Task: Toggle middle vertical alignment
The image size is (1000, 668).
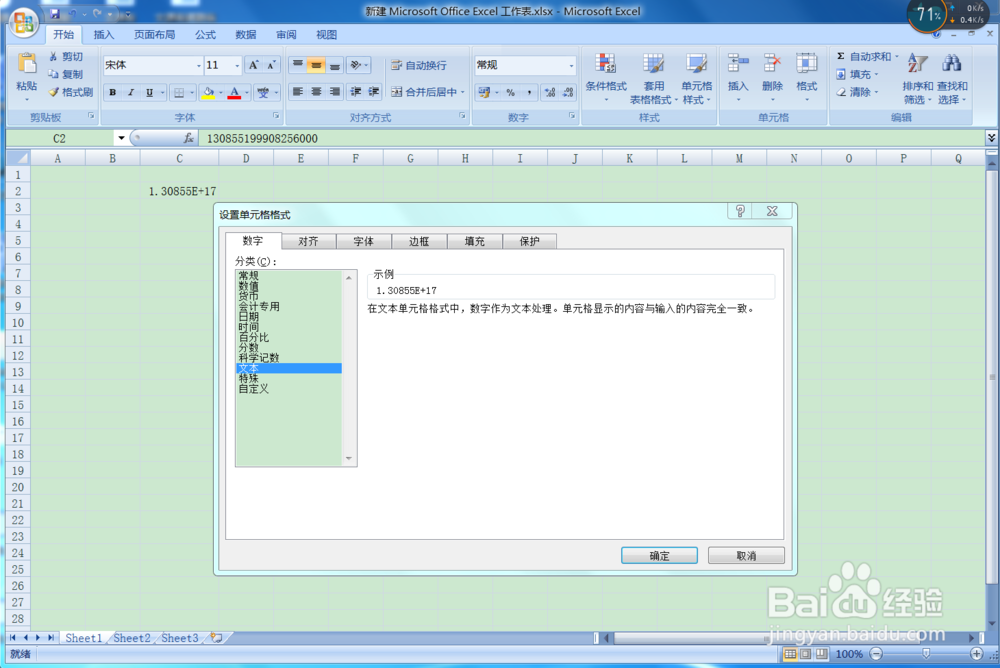Action: coord(316,65)
